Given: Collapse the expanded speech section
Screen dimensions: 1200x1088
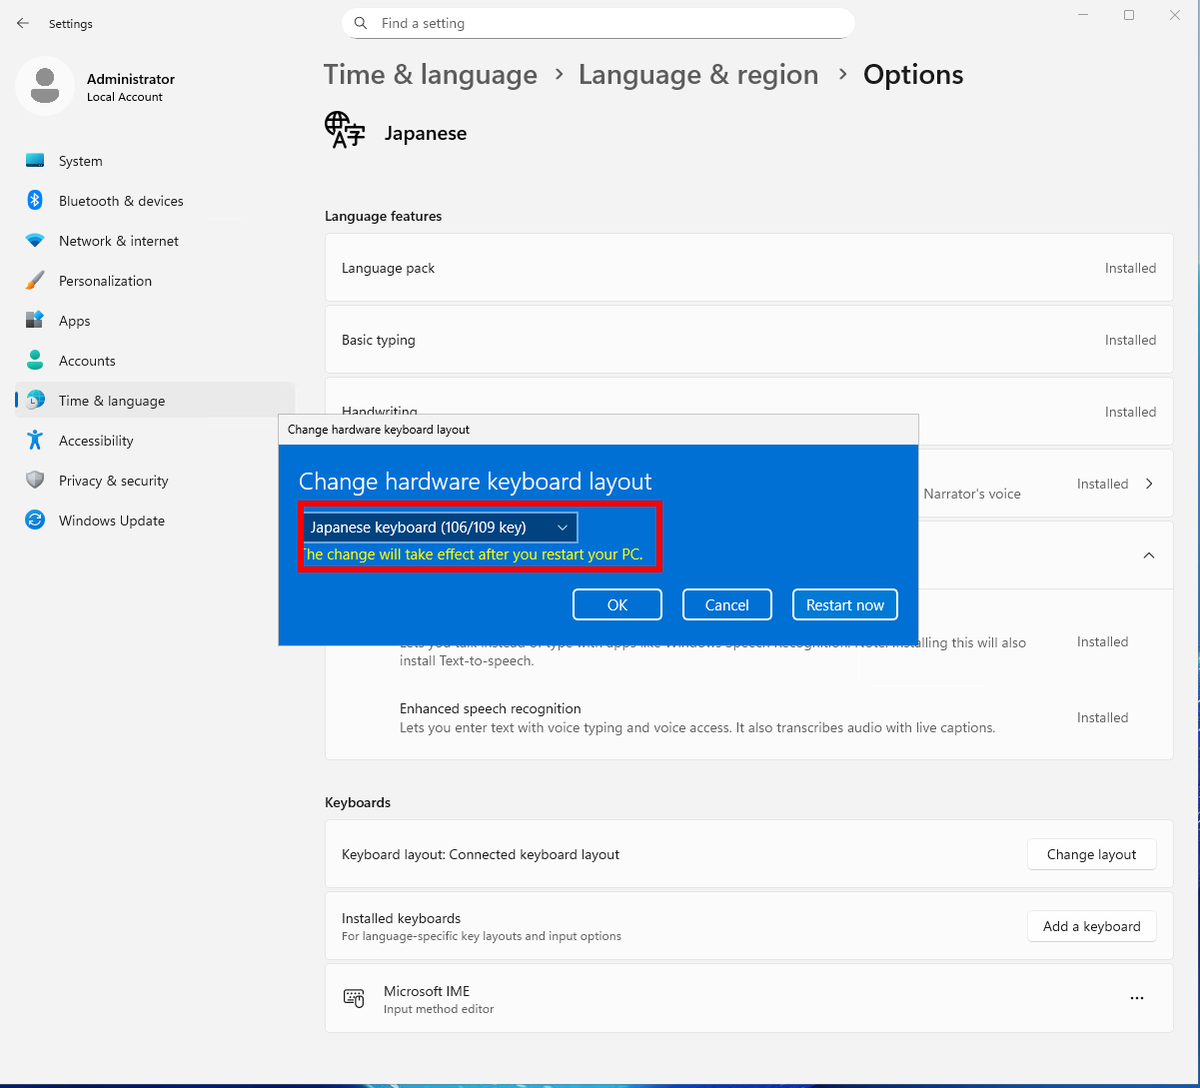Looking at the screenshot, I should tap(1148, 555).
